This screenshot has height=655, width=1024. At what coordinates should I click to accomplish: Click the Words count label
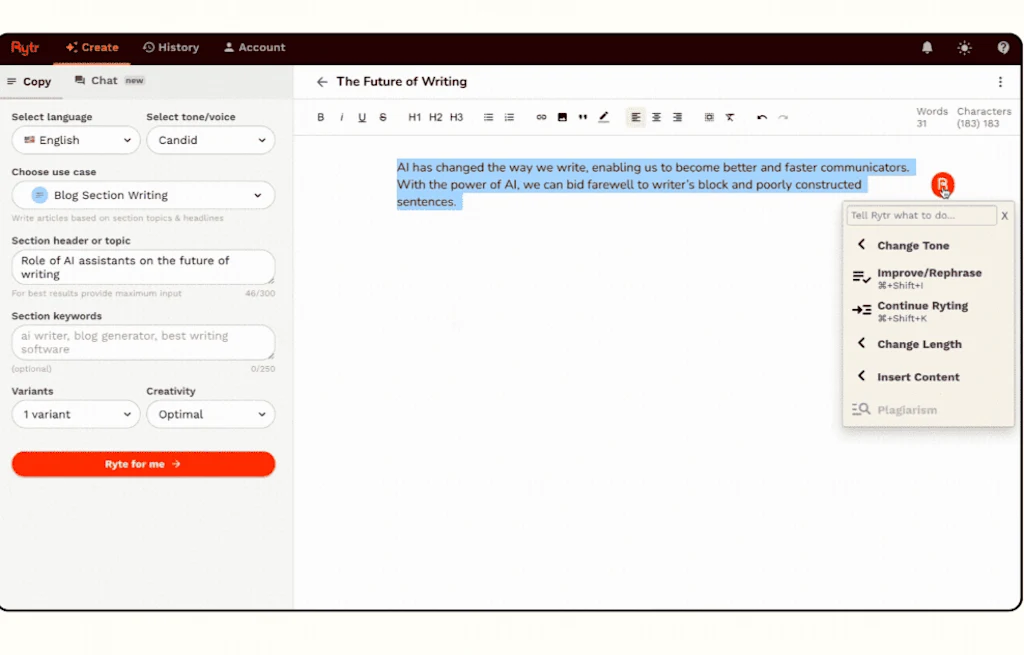tap(931, 112)
